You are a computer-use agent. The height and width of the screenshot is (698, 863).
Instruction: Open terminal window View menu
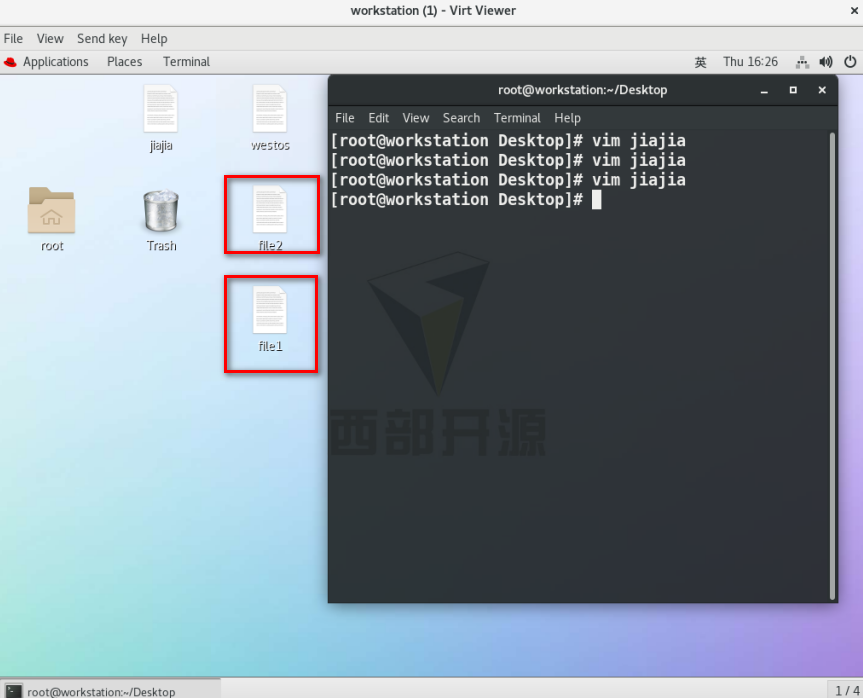coord(416,118)
